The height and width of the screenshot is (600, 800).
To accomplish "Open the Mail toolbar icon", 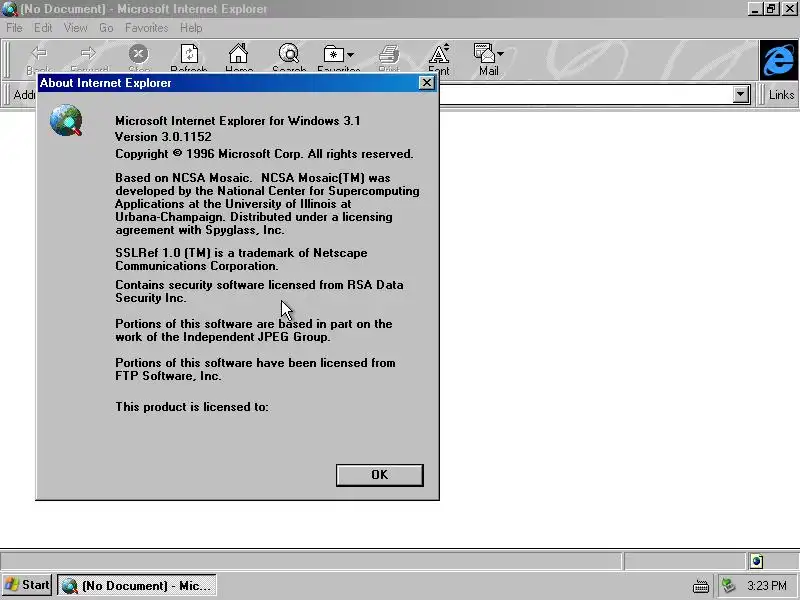I will coord(484,53).
